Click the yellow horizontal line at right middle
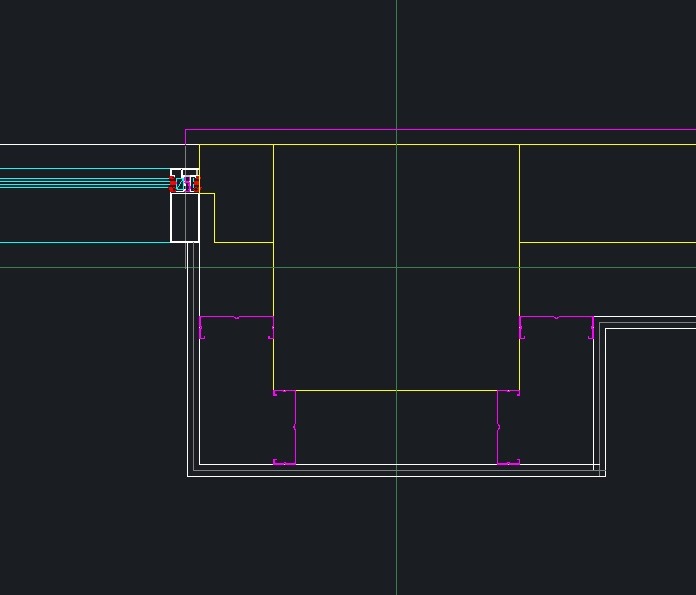The width and height of the screenshot is (696, 595). pos(608,242)
